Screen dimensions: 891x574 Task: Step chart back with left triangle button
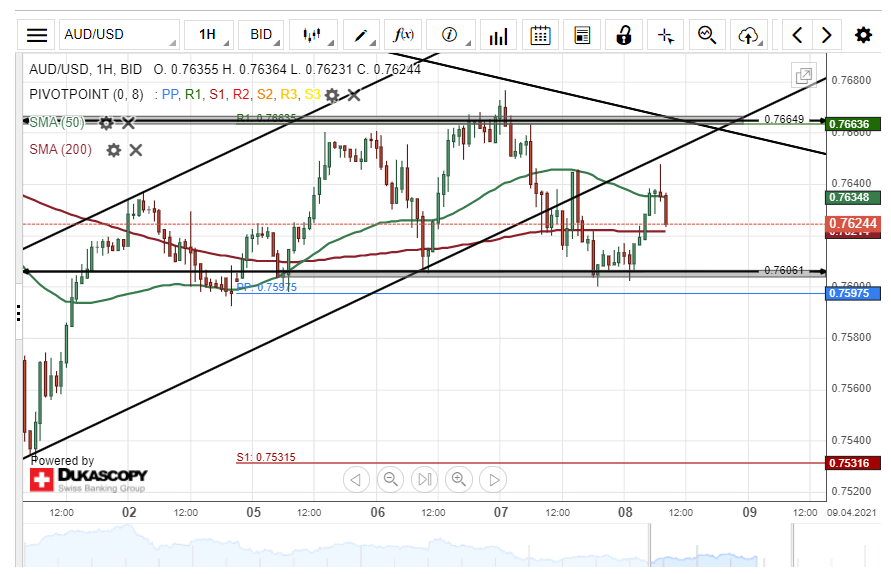356,480
